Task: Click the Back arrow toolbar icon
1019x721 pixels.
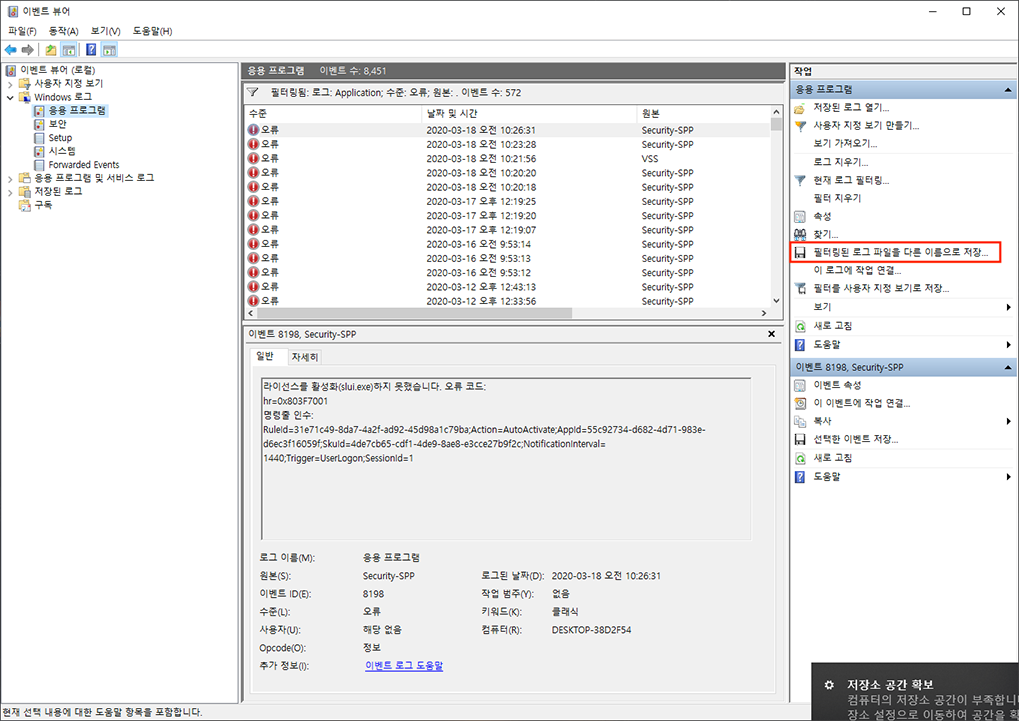Action: [x=10, y=50]
